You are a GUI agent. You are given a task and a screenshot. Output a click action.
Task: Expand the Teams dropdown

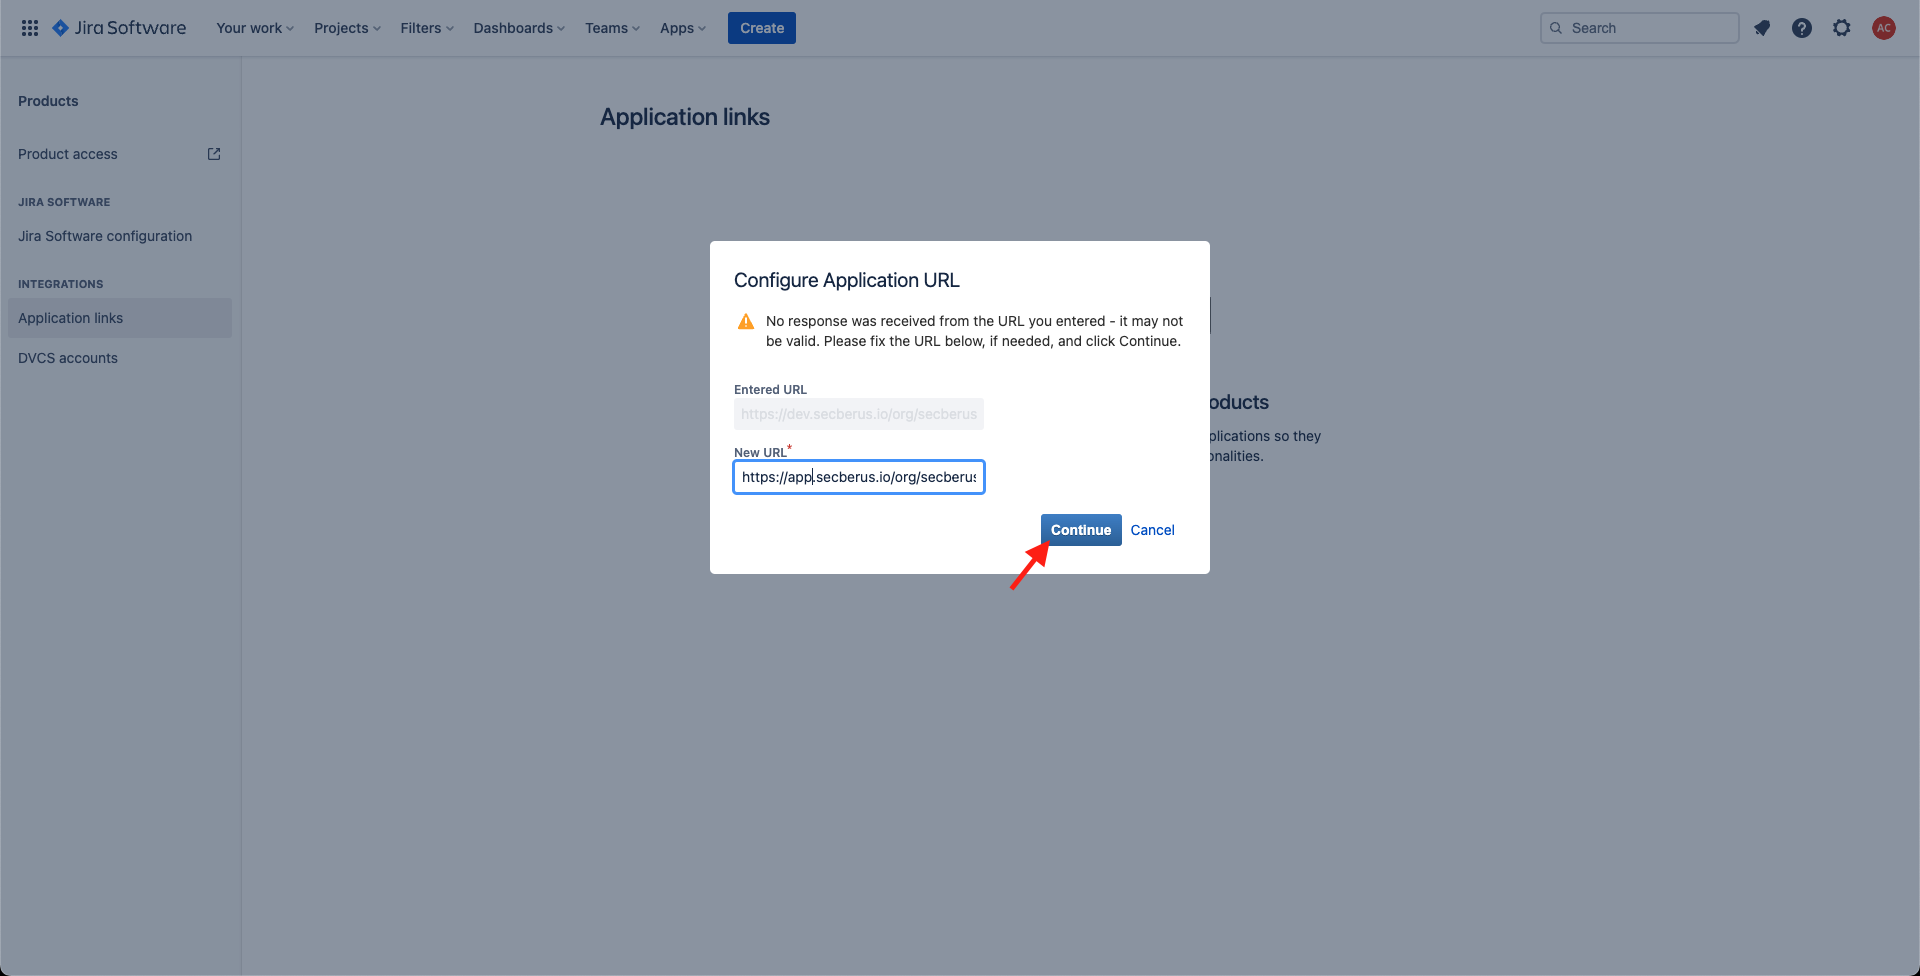612,28
